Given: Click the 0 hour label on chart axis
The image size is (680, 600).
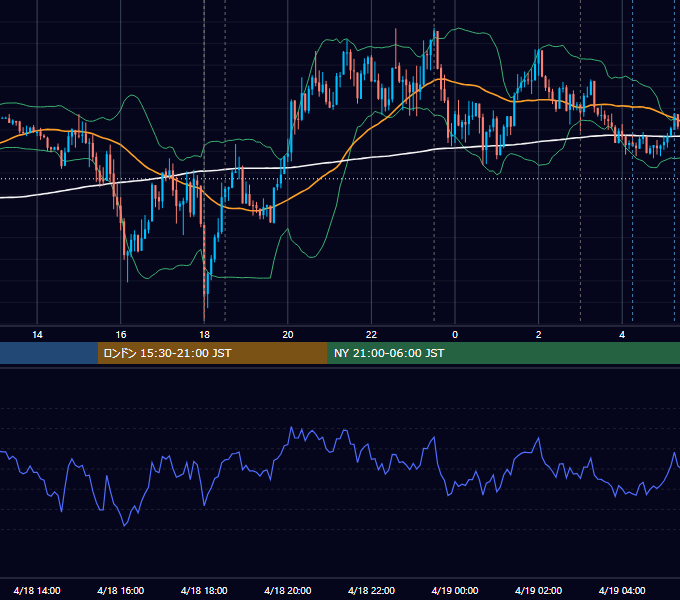Looking at the screenshot, I should 455,335.
